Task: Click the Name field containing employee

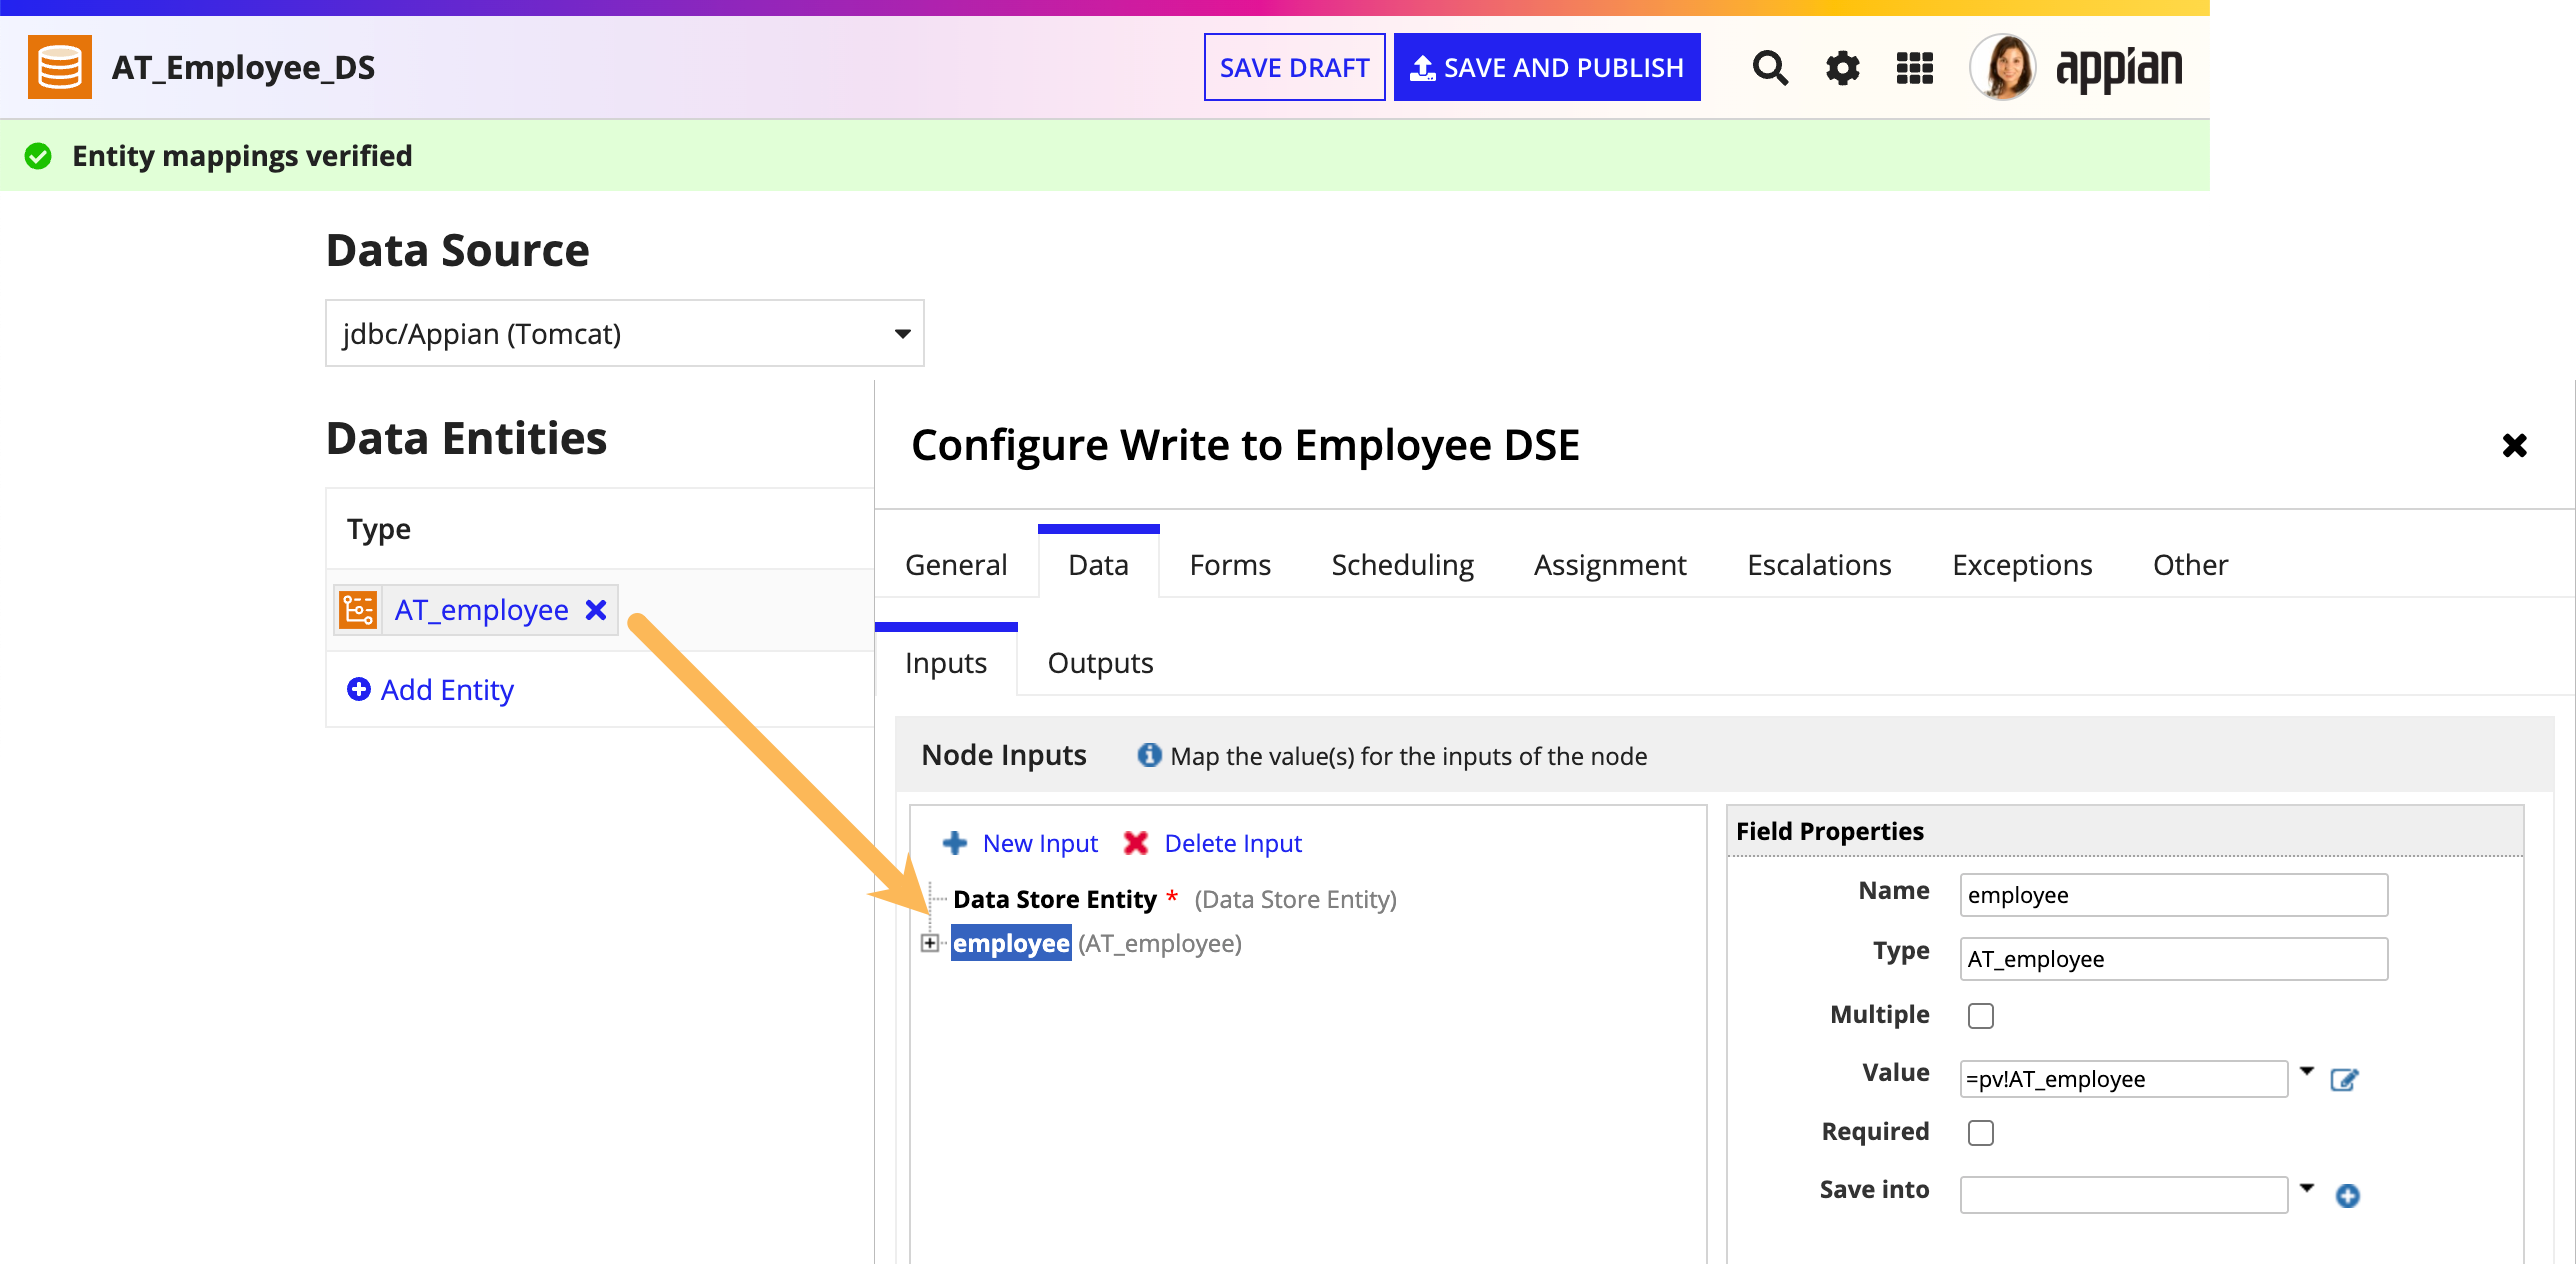Action: click(2173, 895)
